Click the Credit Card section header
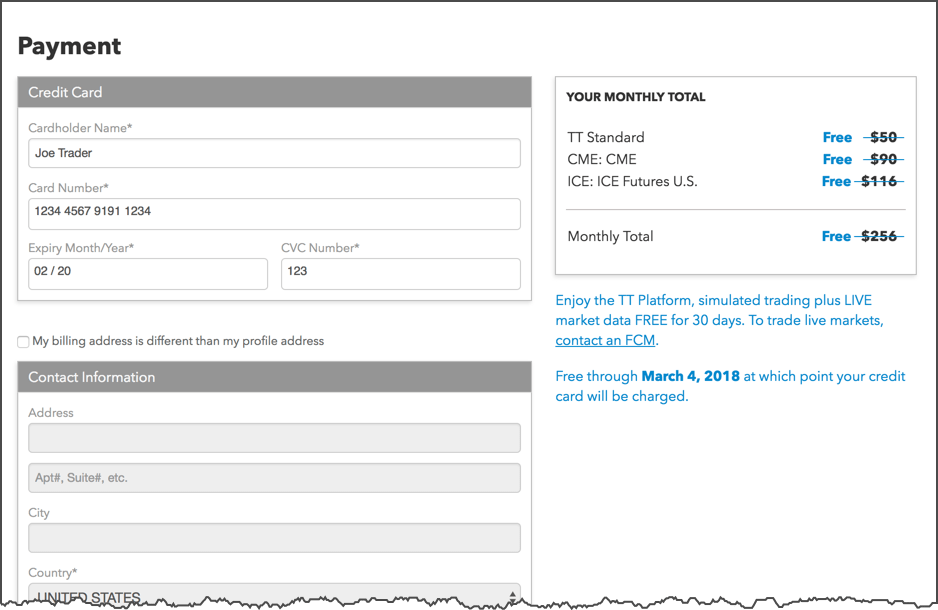938x610 pixels. [274, 92]
